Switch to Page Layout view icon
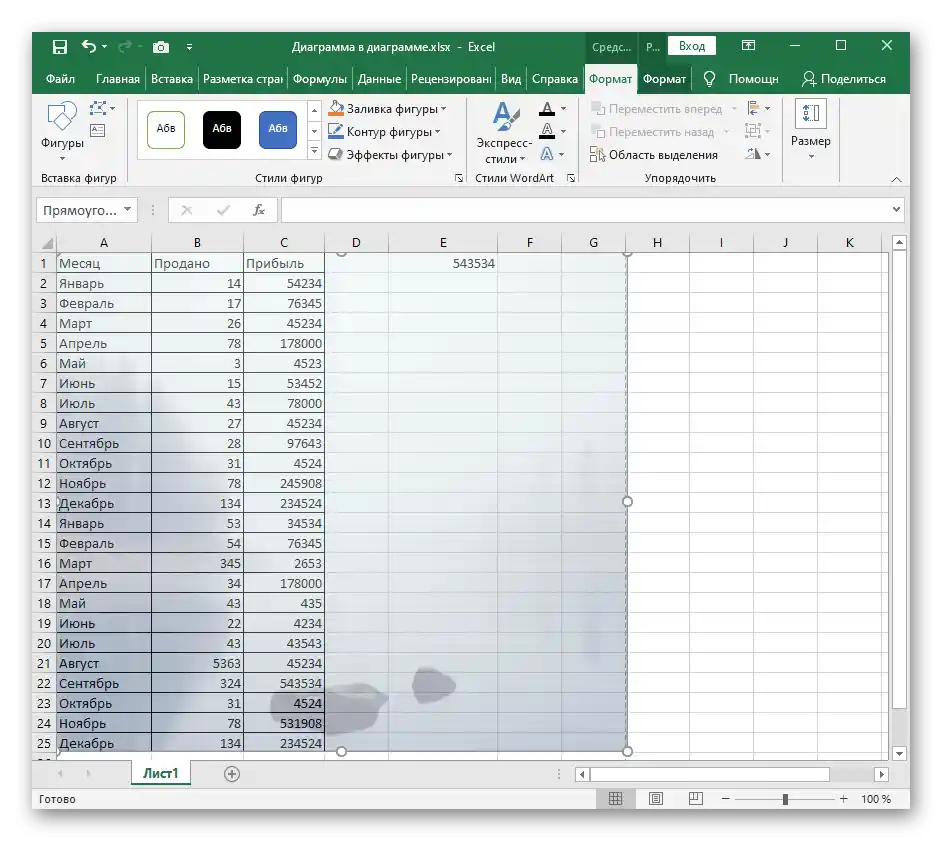The image size is (942, 841). [x=655, y=799]
